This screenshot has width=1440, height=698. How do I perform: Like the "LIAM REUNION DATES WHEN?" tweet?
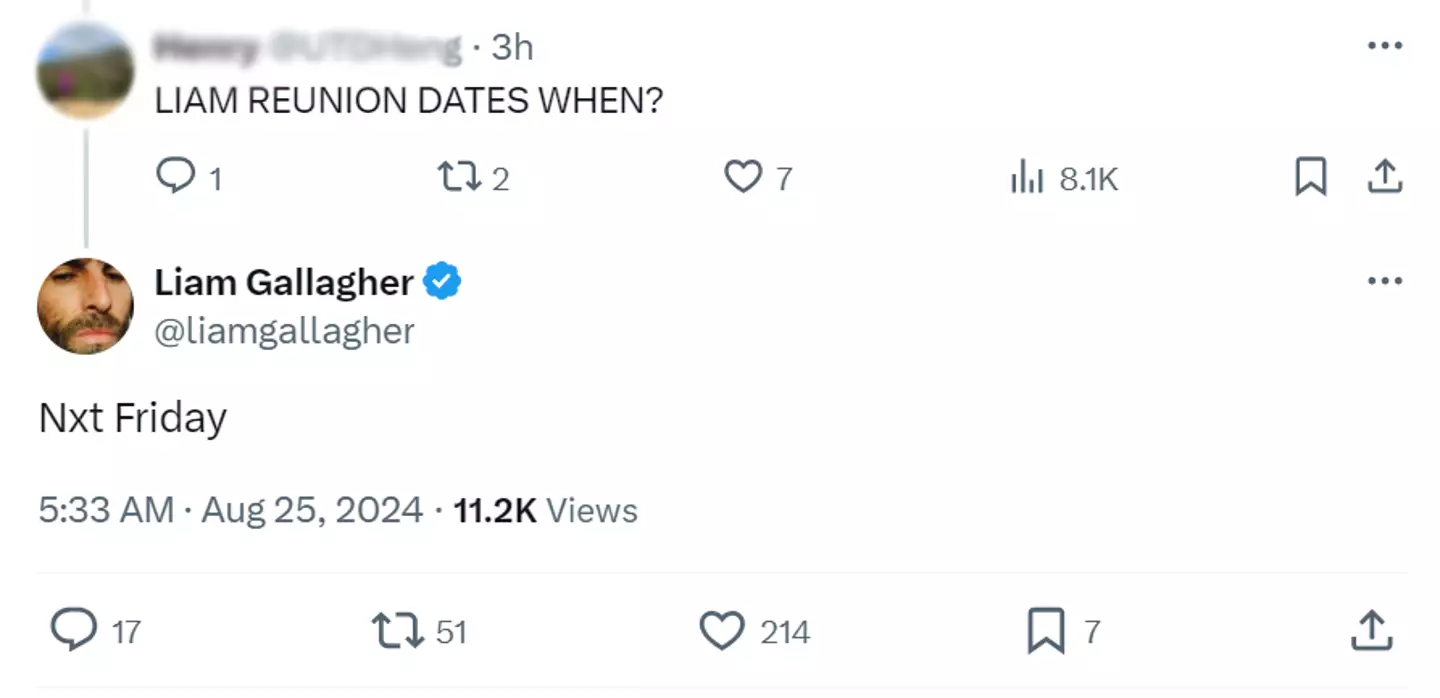(x=742, y=177)
